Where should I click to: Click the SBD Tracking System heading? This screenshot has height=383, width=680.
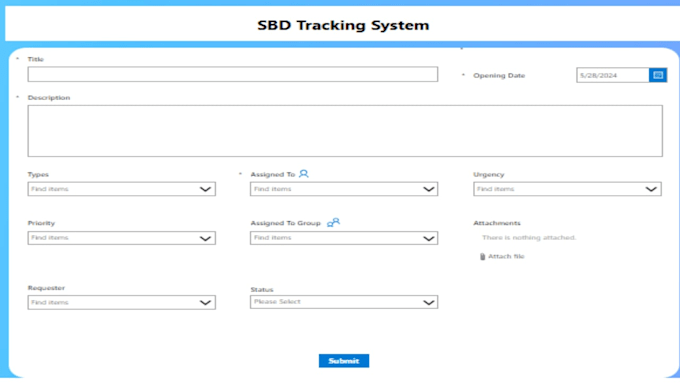pos(343,25)
